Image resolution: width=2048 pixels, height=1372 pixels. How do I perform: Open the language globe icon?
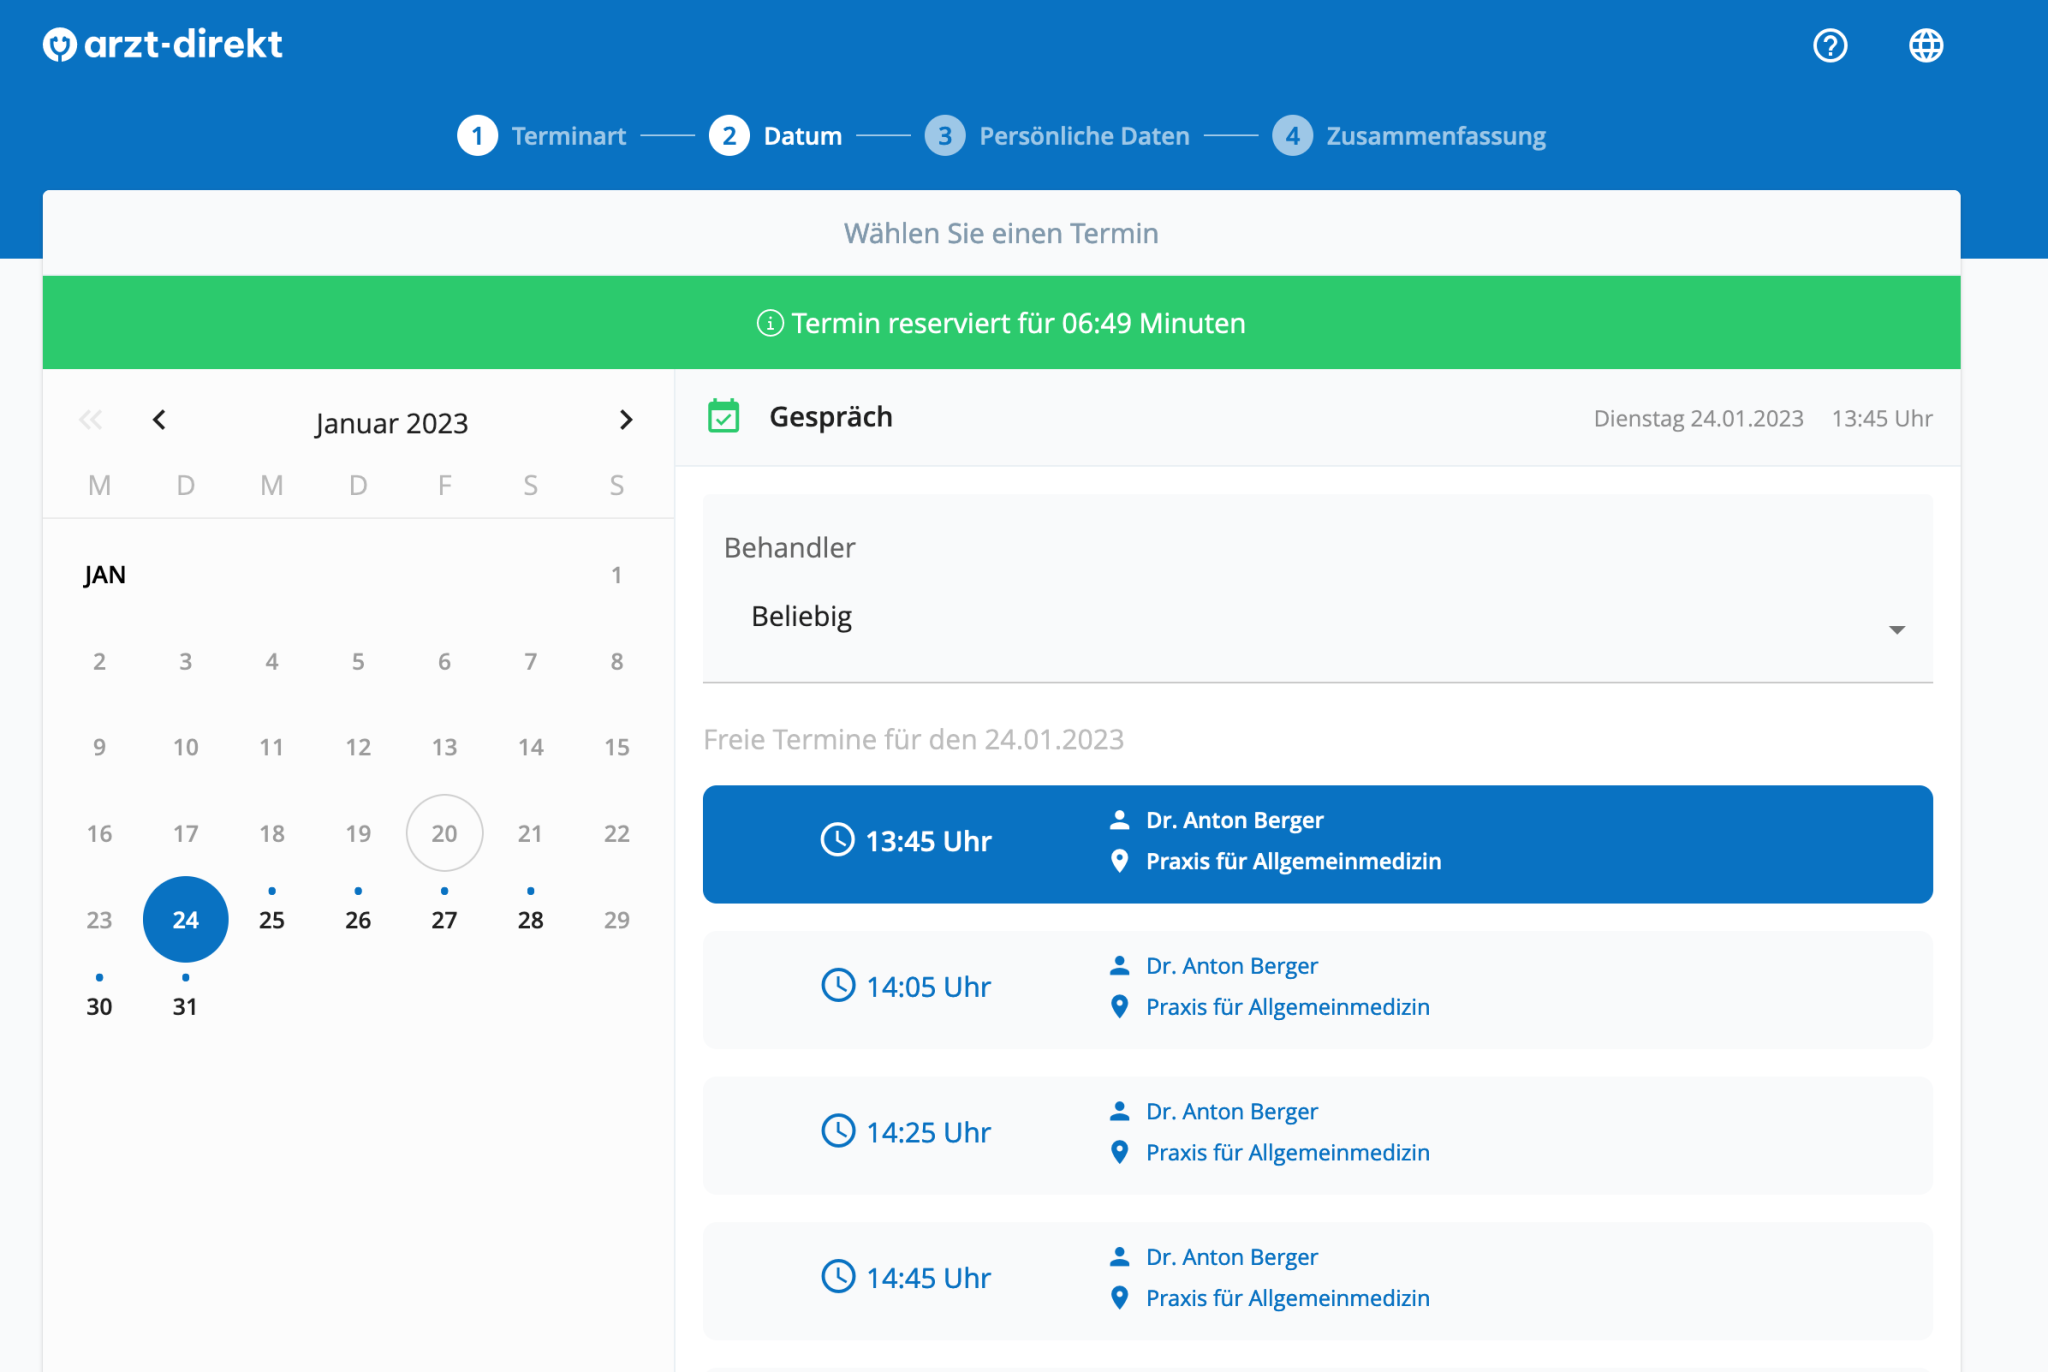1925,45
